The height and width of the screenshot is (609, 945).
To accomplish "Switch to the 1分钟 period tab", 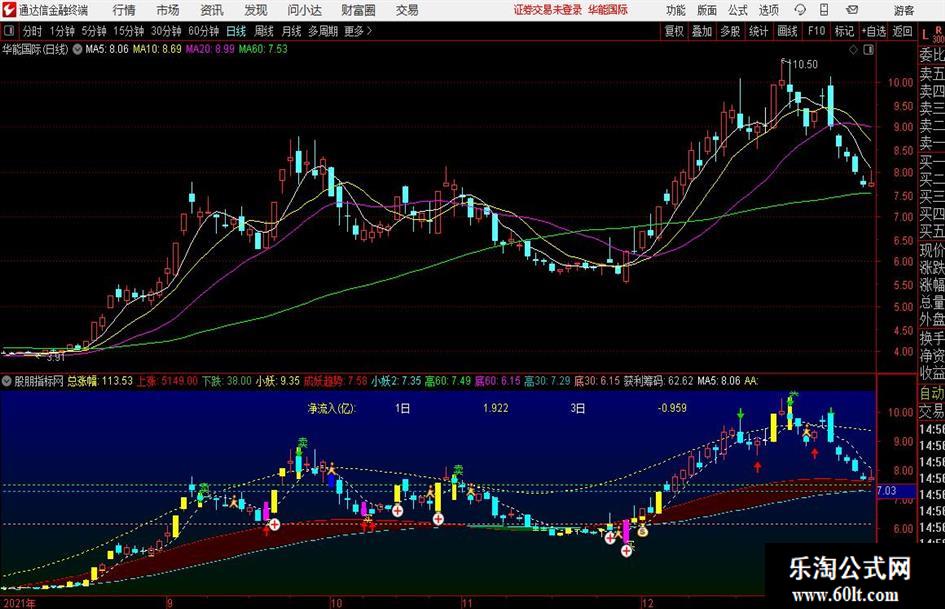I will [x=62, y=31].
